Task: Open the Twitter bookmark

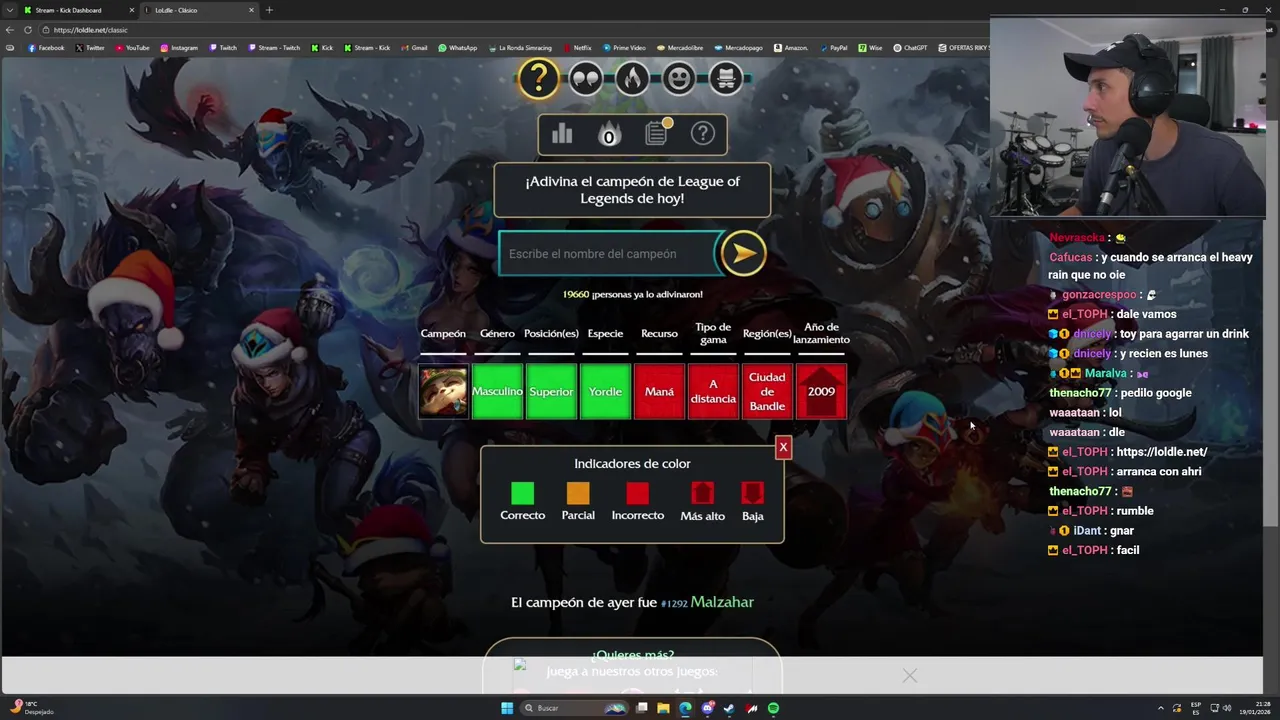Action: click(x=90, y=48)
